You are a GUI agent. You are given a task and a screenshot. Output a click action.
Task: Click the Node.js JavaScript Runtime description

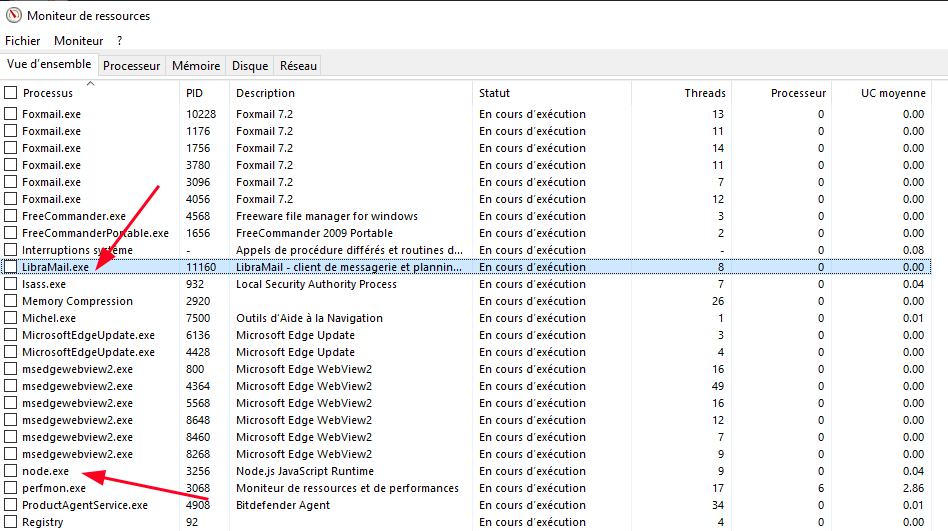305,471
